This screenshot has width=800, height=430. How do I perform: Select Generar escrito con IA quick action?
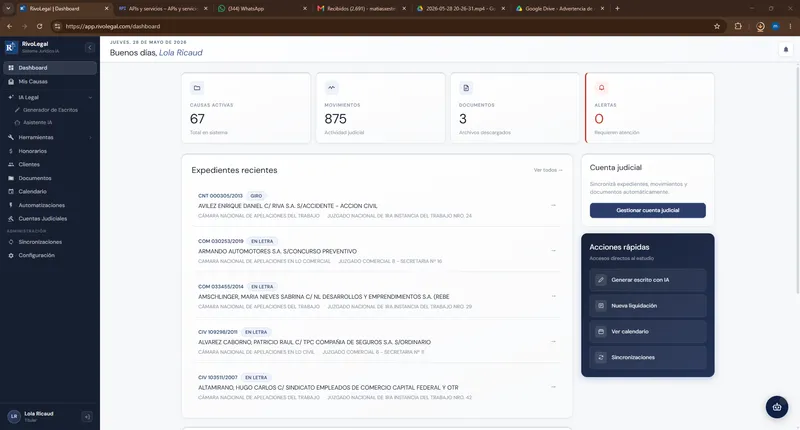pos(647,280)
